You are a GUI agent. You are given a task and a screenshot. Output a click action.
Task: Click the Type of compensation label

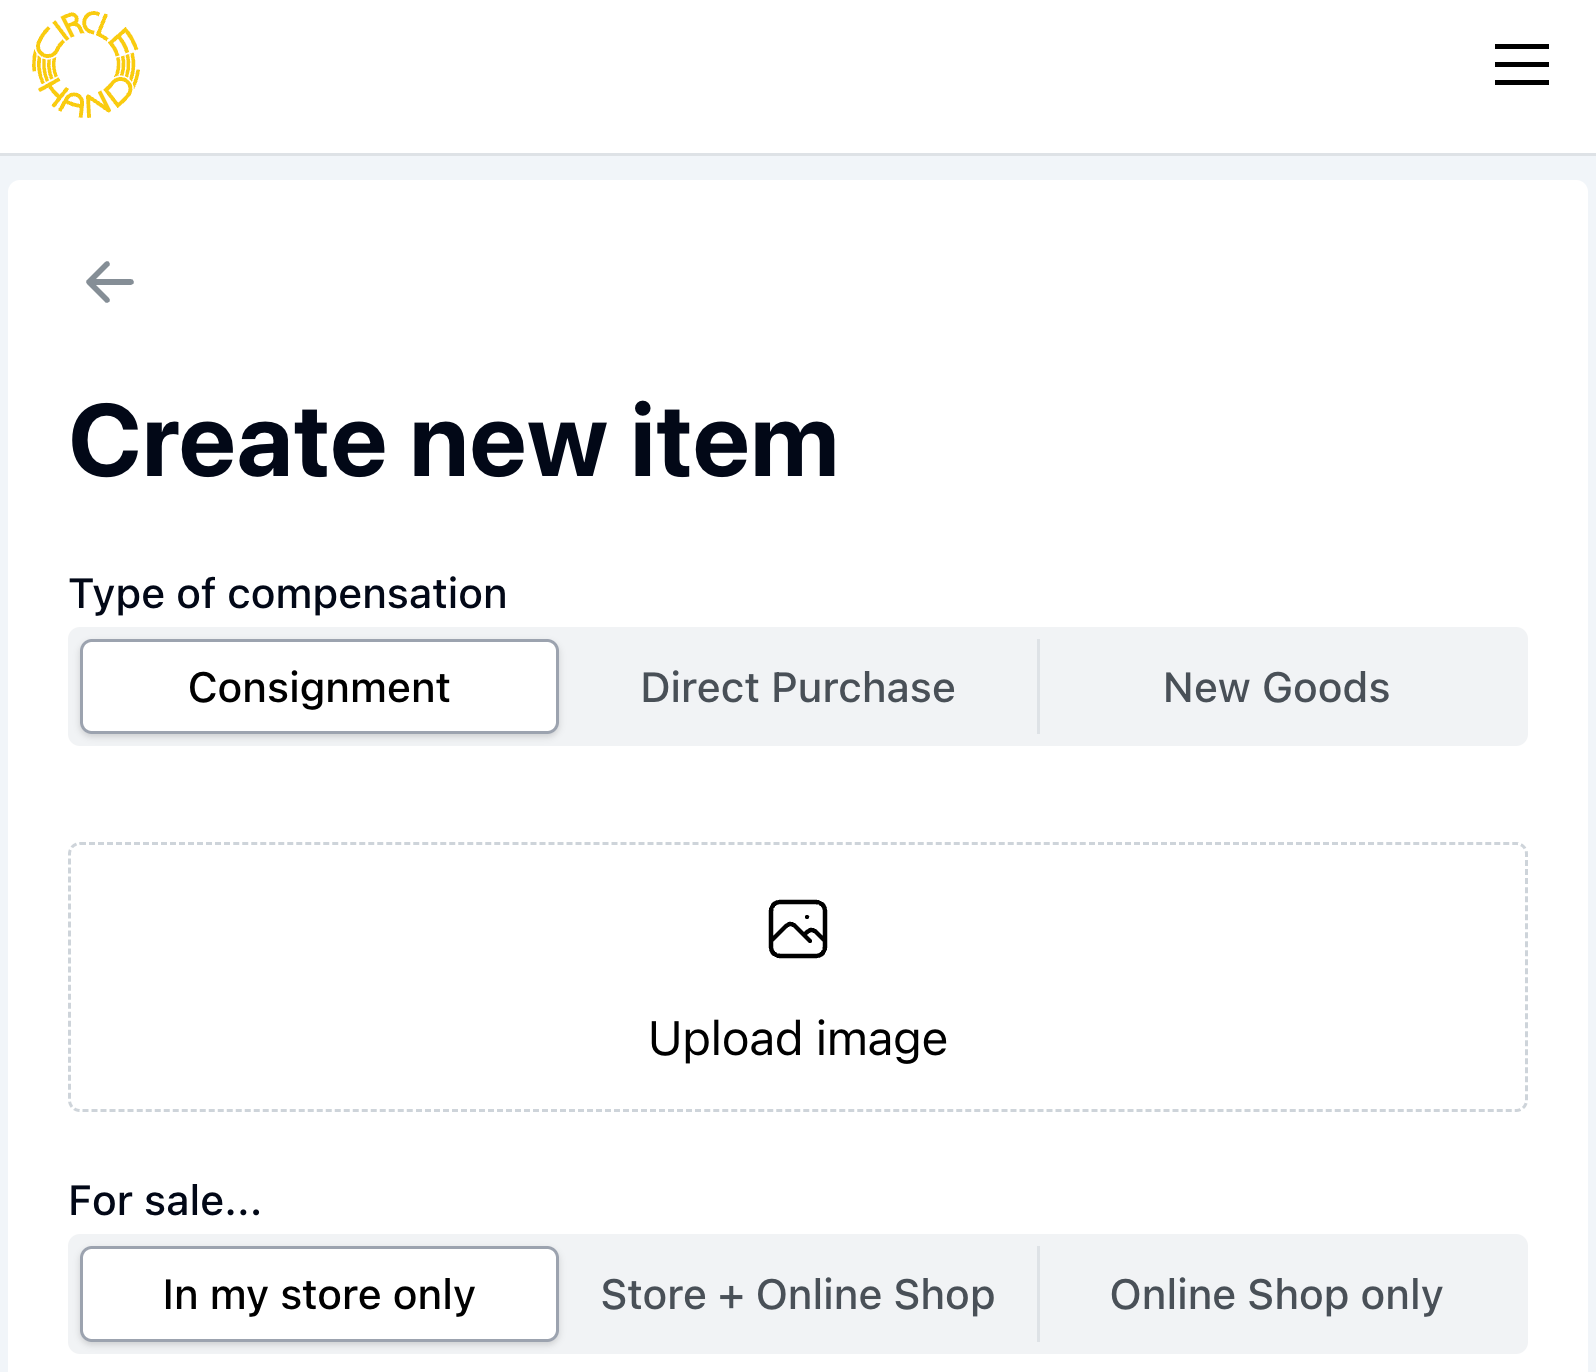click(288, 594)
